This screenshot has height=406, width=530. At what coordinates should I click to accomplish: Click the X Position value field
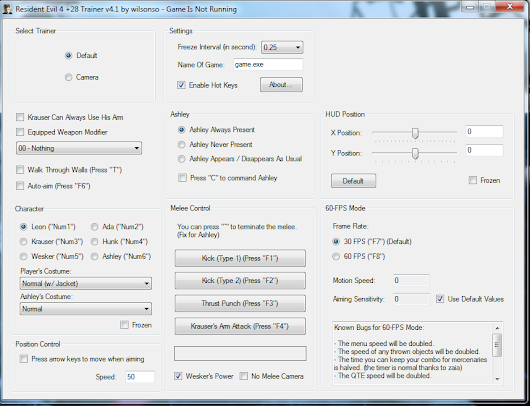(484, 132)
